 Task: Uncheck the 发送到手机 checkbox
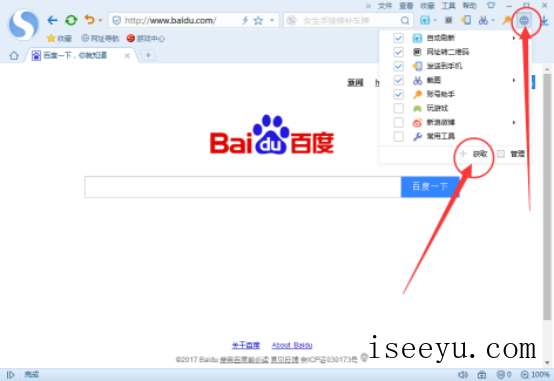tap(398, 66)
